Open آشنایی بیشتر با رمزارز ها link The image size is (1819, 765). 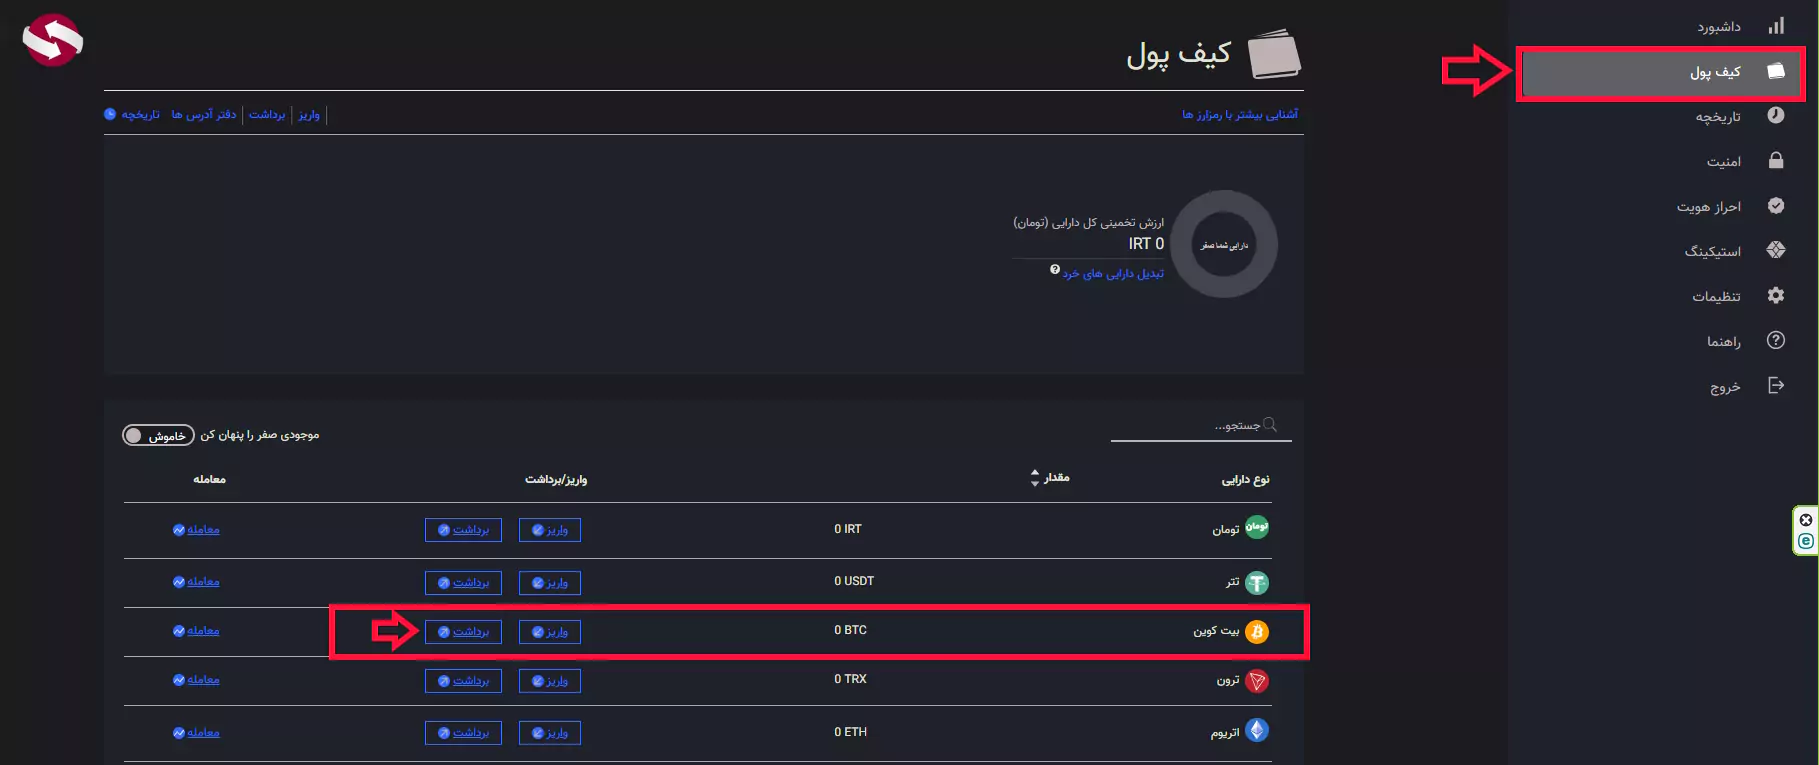[x=1240, y=115]
